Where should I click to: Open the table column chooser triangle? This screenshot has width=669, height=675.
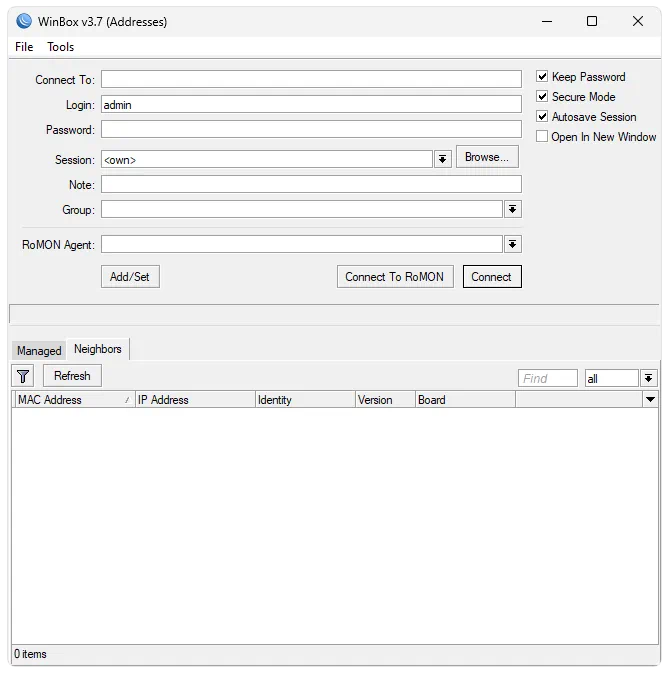pyautogui.click(x=650, y=399)
